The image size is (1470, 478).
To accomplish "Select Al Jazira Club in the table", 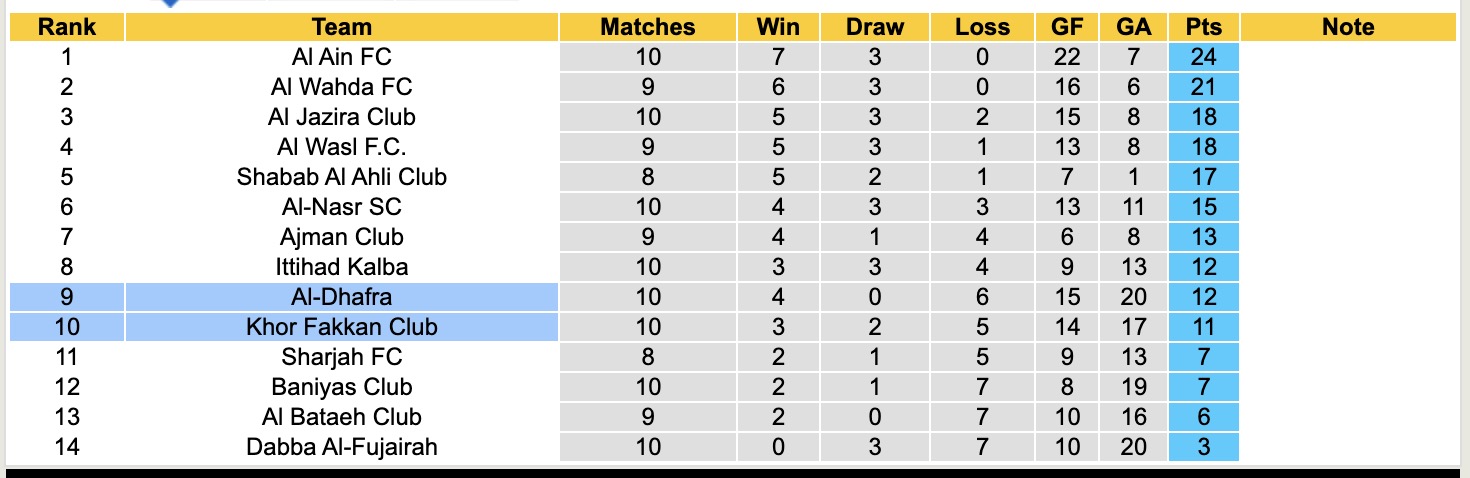I will point(341,117).
